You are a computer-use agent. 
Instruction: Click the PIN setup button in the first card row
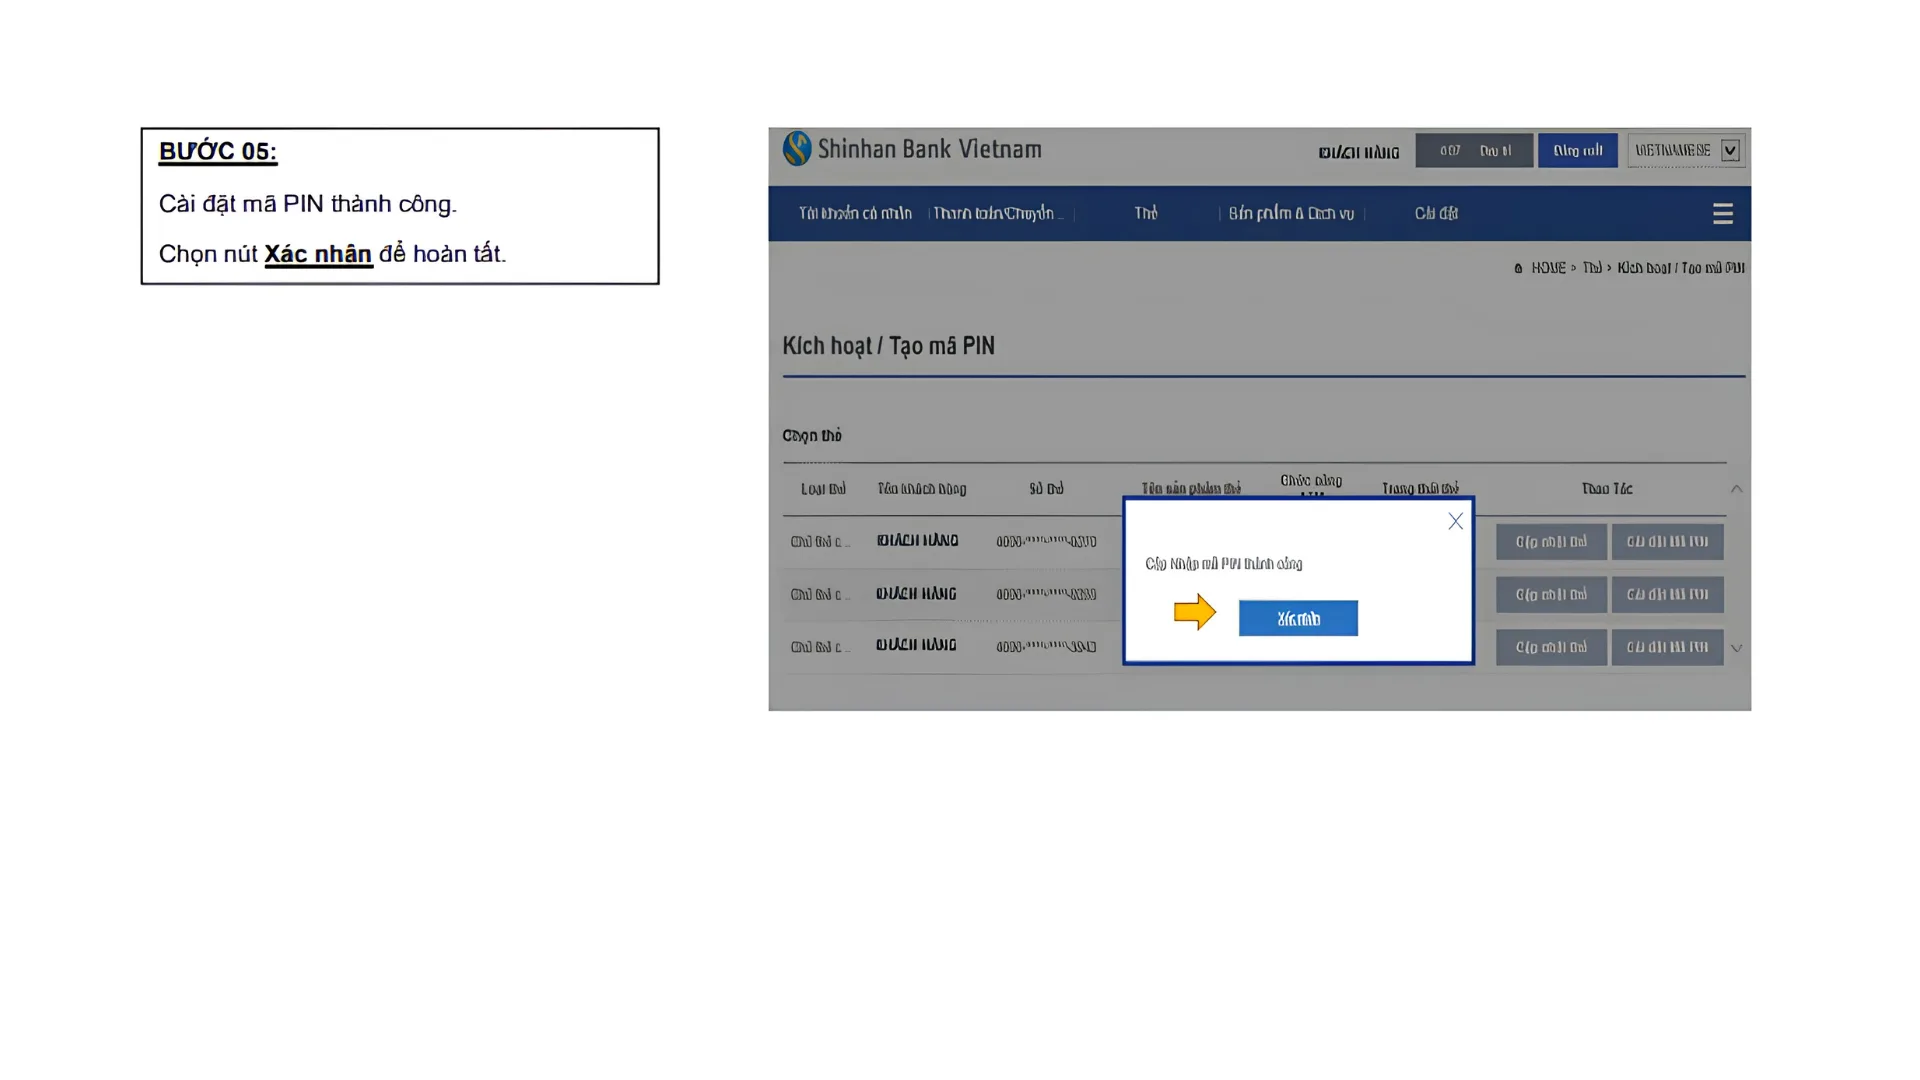[1667, 542]
